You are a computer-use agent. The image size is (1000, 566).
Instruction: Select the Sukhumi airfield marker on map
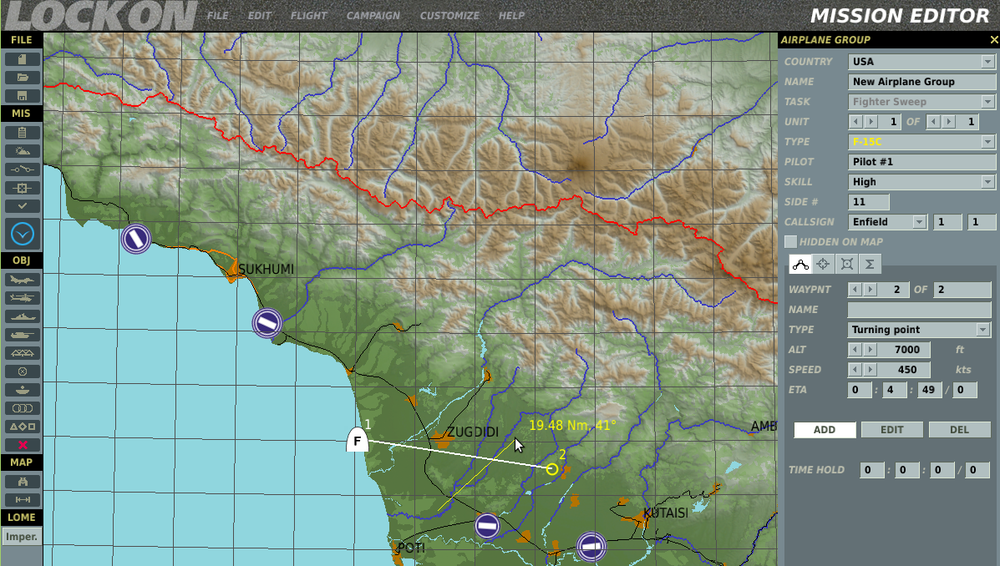pyautogui.click(x=267, y=323)
